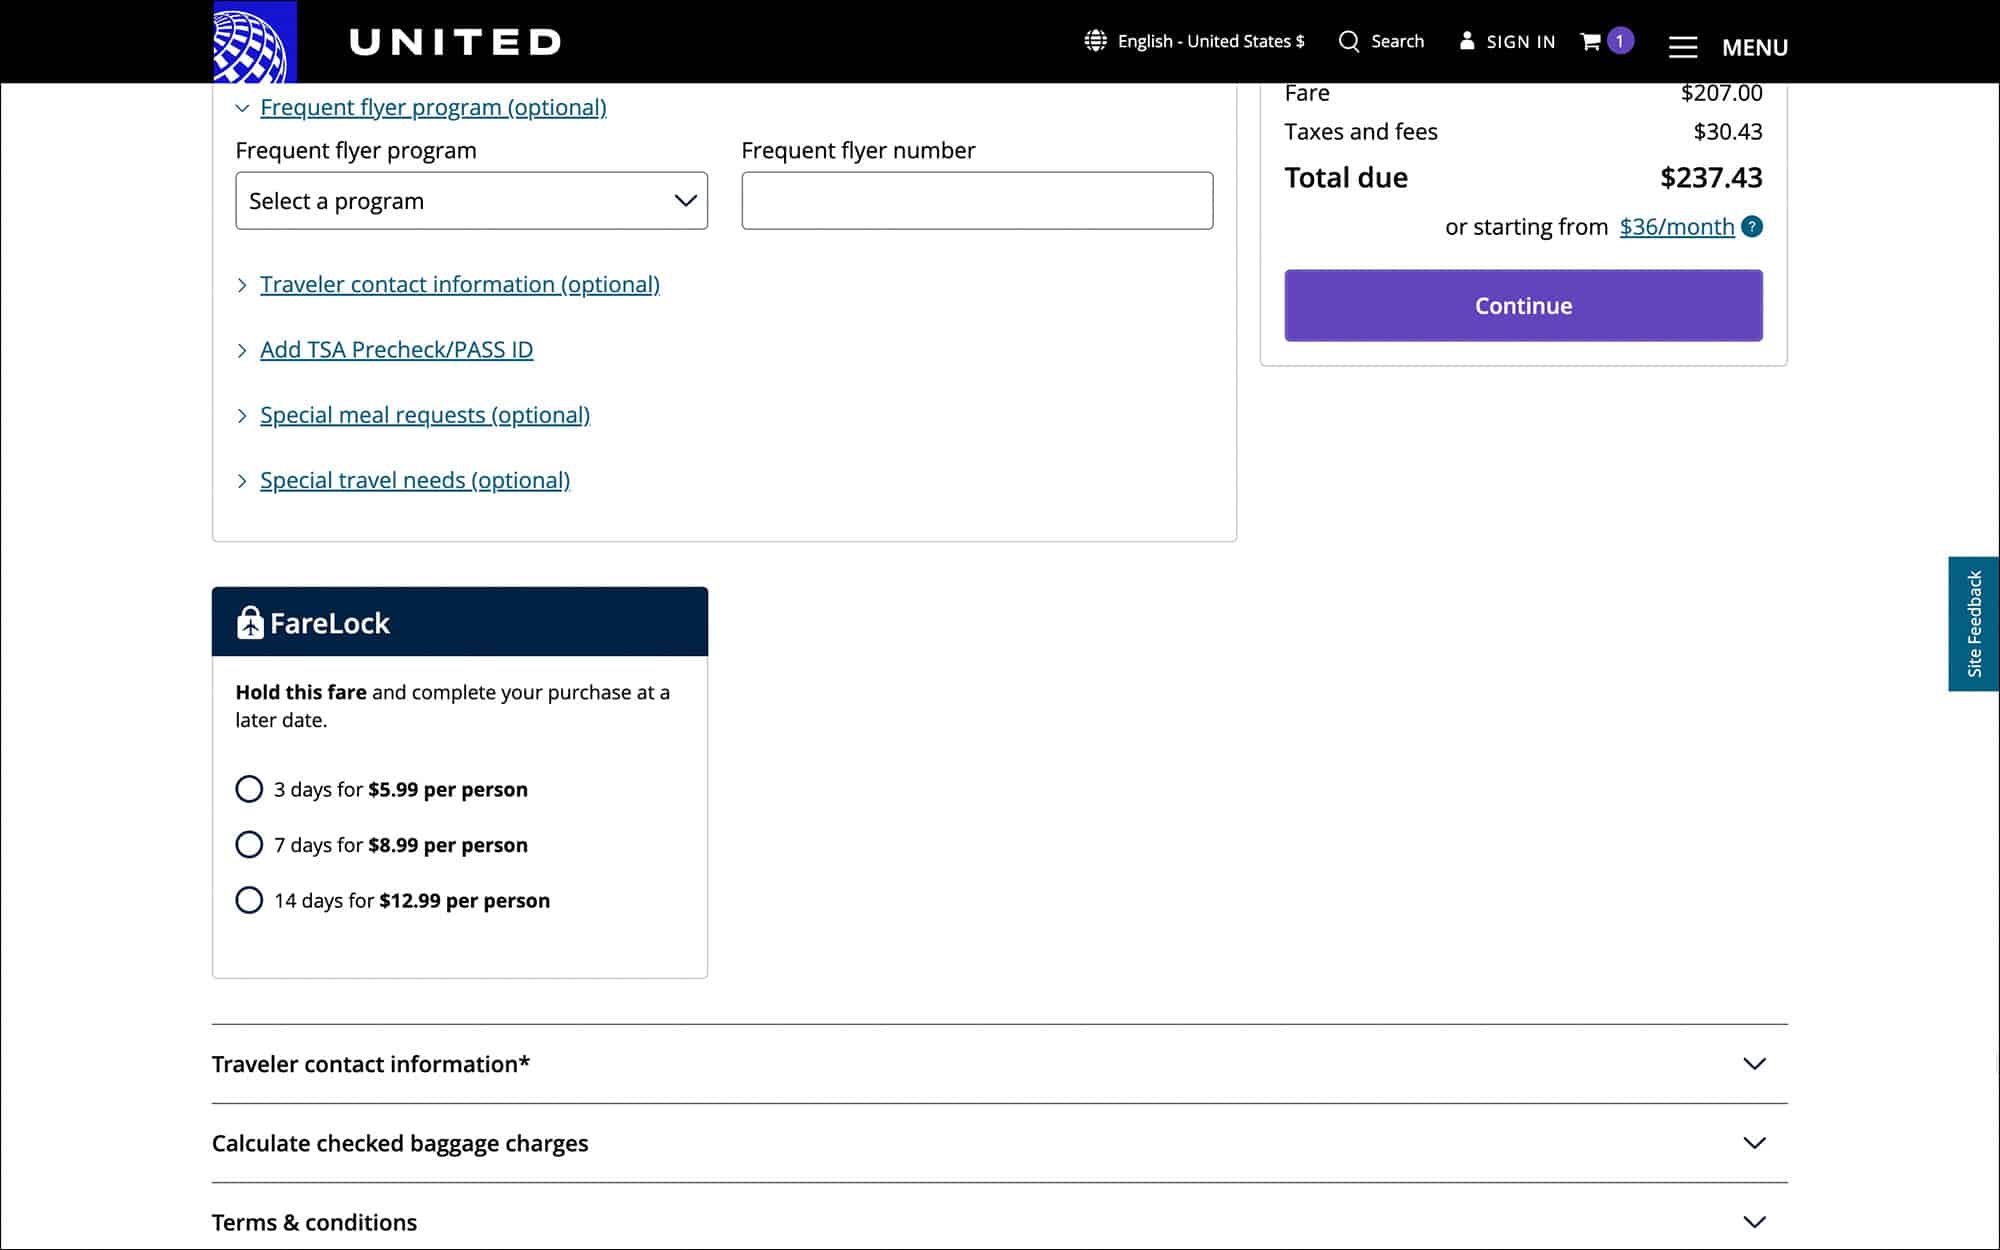This screenshot has width=2000, height=1250.
Task: Expand Add TSA Precheck/PASS ID link
Action: pos(397,349)
